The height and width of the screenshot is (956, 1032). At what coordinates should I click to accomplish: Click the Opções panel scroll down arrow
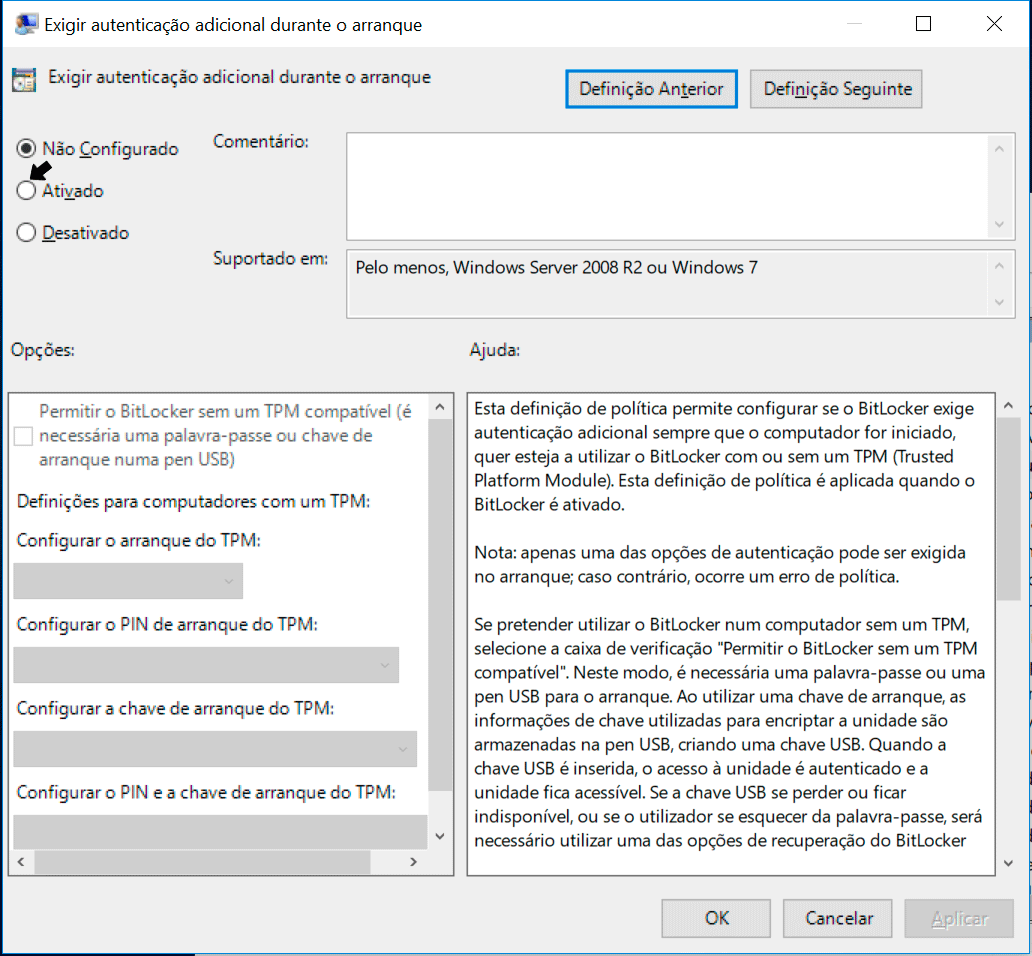440,836
